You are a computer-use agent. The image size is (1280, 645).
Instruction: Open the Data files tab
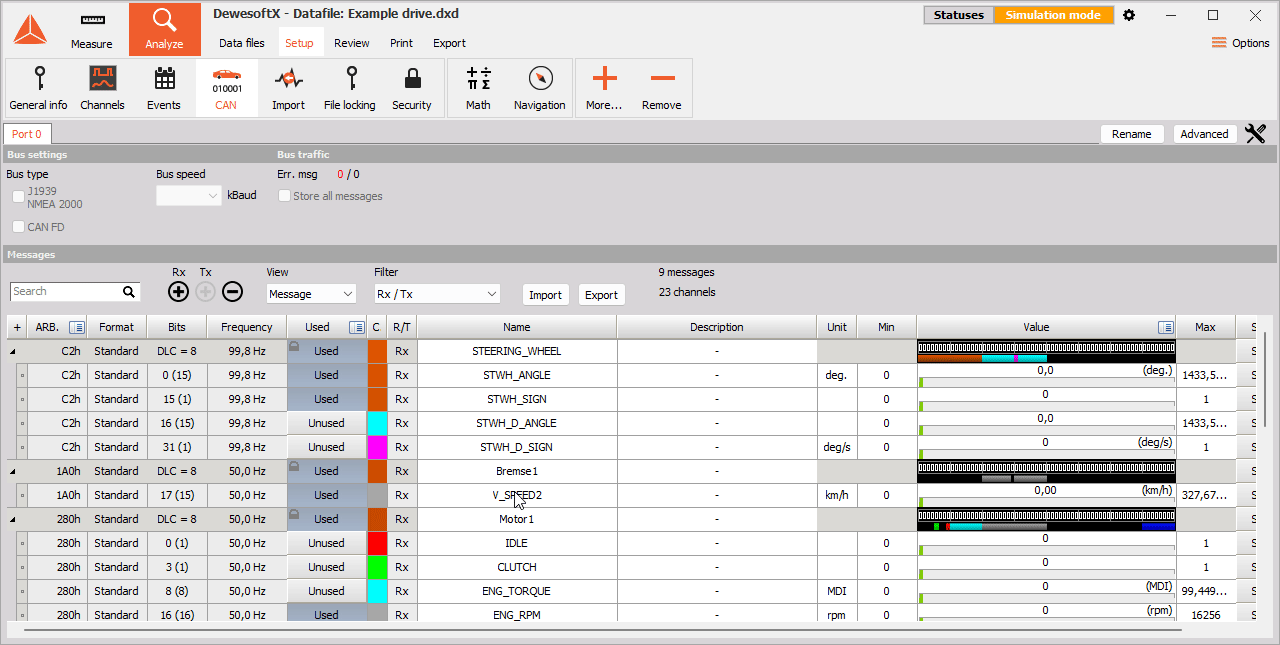[242, 43]
